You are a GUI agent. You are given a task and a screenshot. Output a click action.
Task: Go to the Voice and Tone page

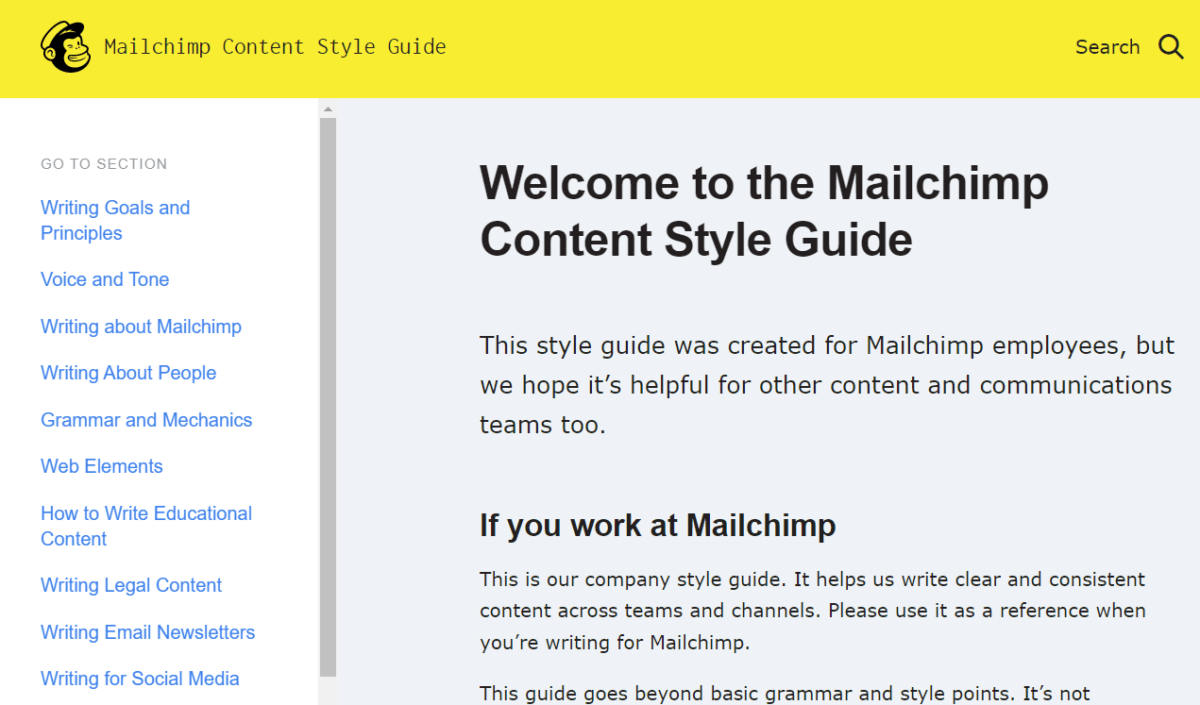pos(104,279)
